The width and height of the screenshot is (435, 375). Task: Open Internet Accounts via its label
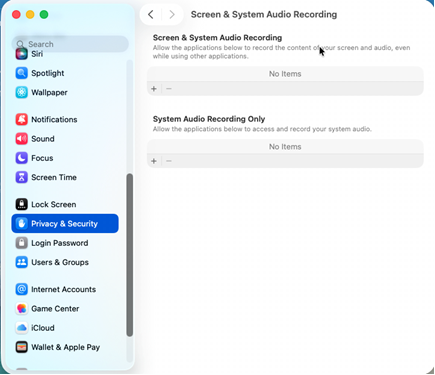(x=63, y=289)
